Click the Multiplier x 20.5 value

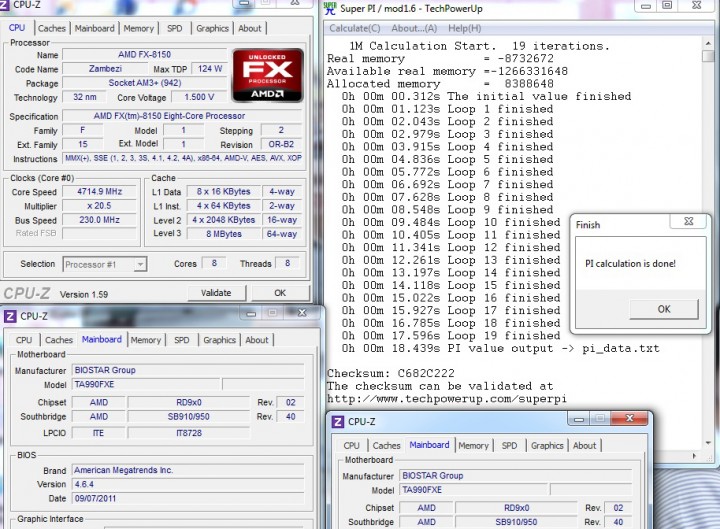[100, 206]
